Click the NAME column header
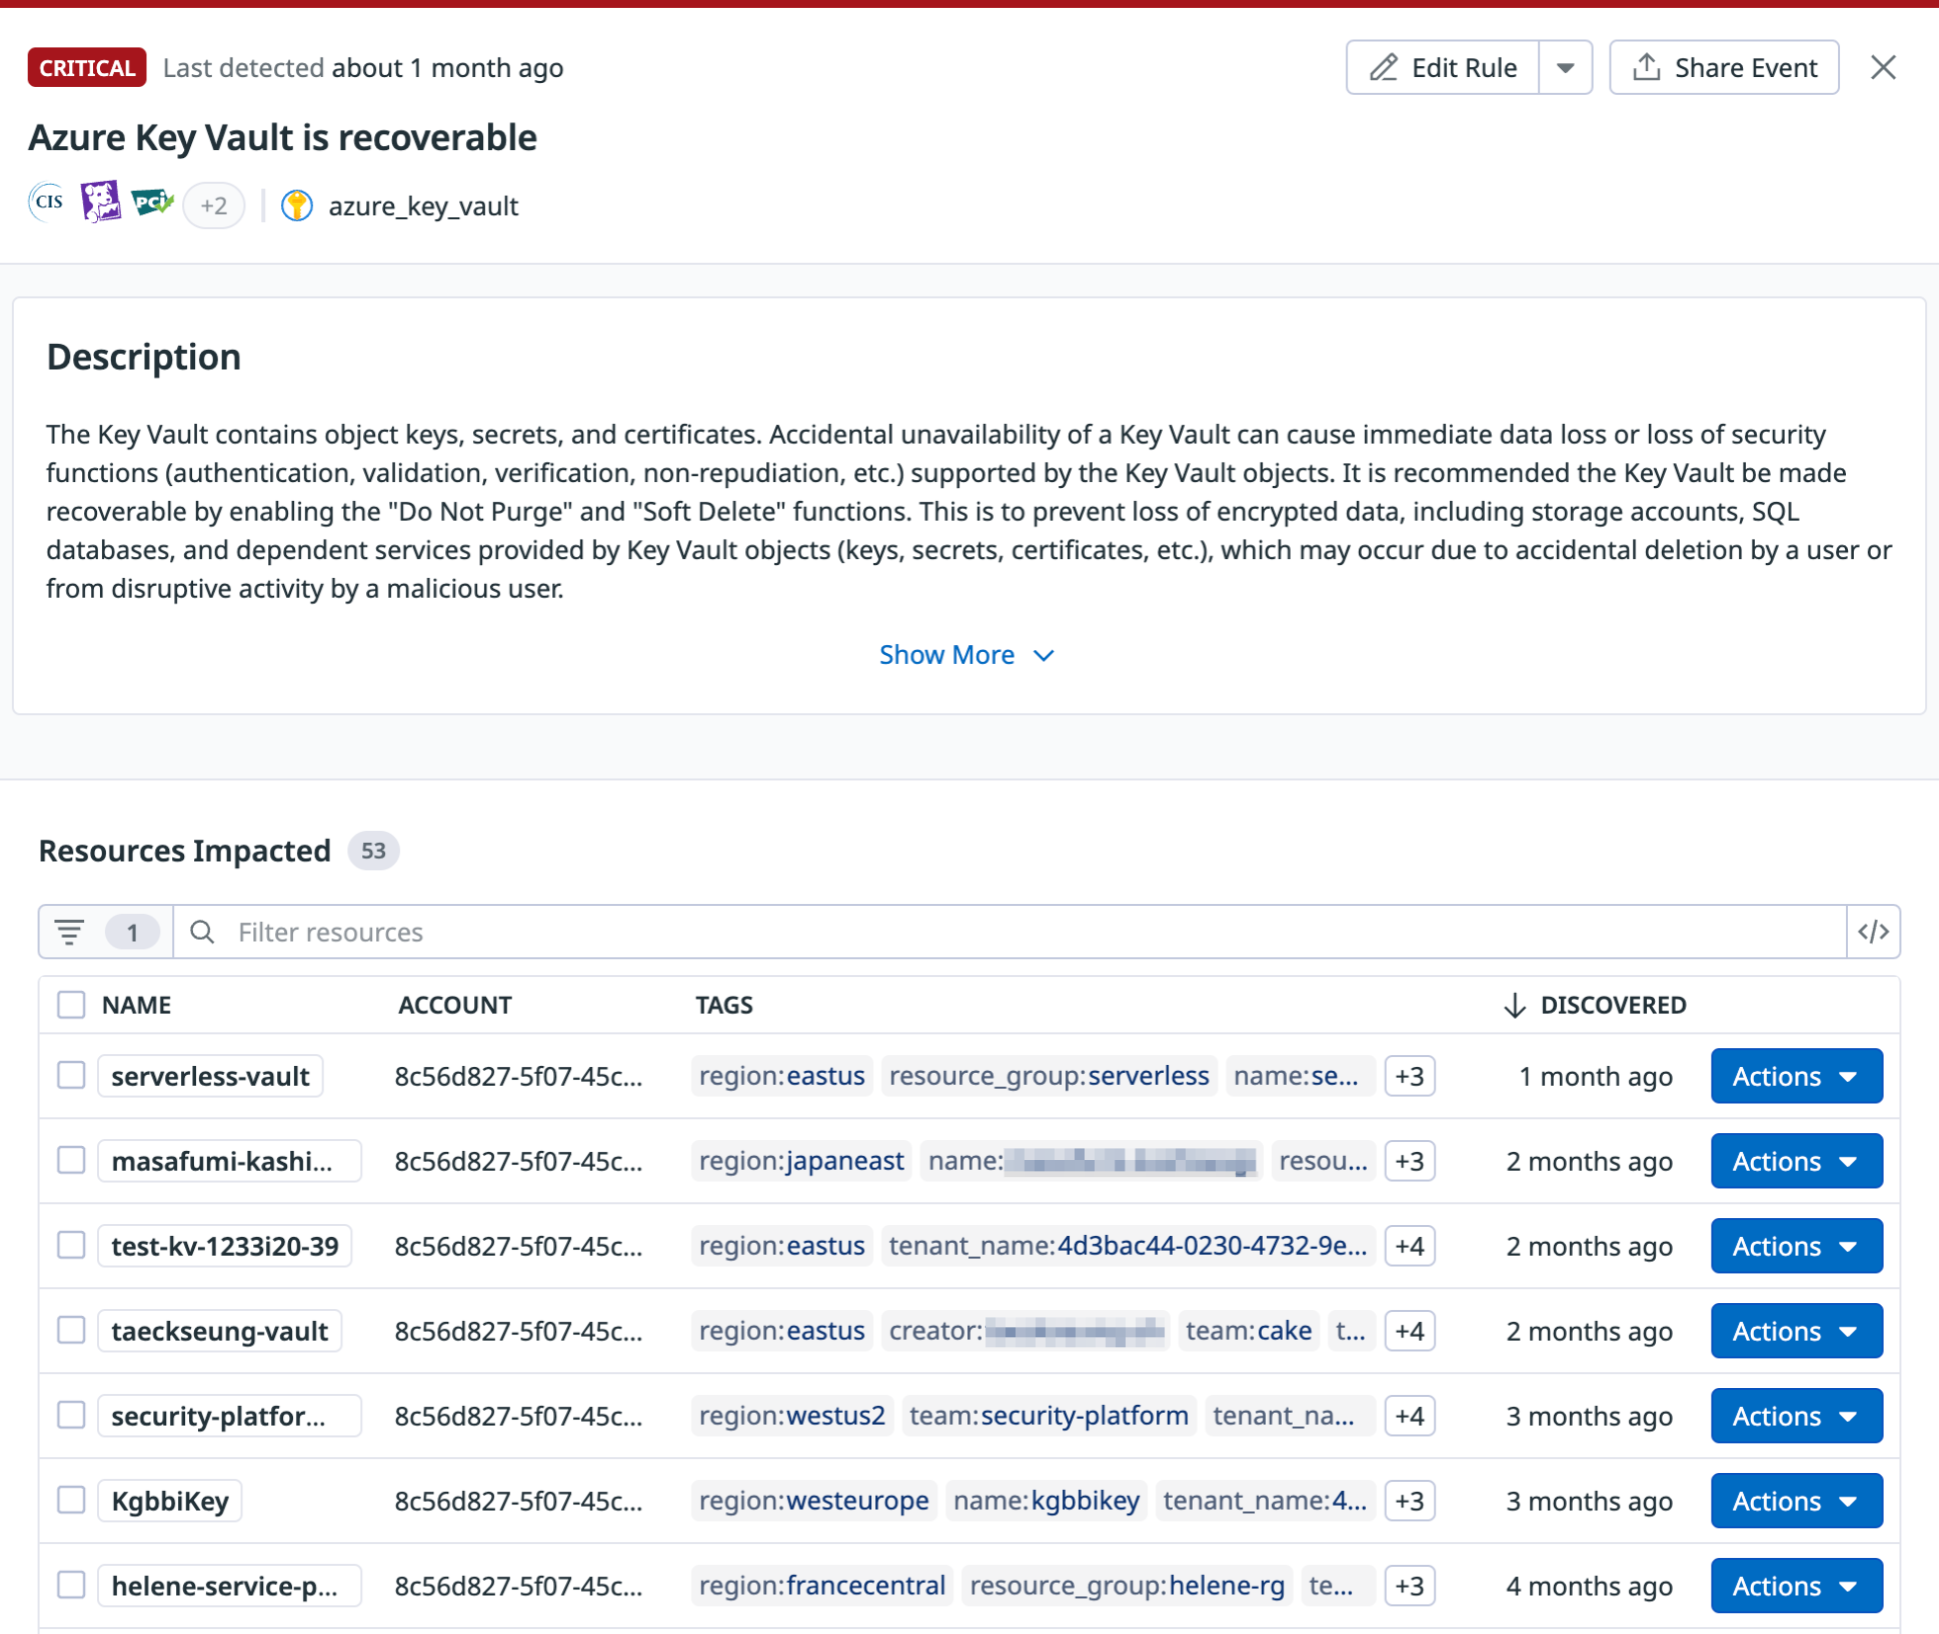Viewport: 1939px width, 1634px height. pos(136,1005)
